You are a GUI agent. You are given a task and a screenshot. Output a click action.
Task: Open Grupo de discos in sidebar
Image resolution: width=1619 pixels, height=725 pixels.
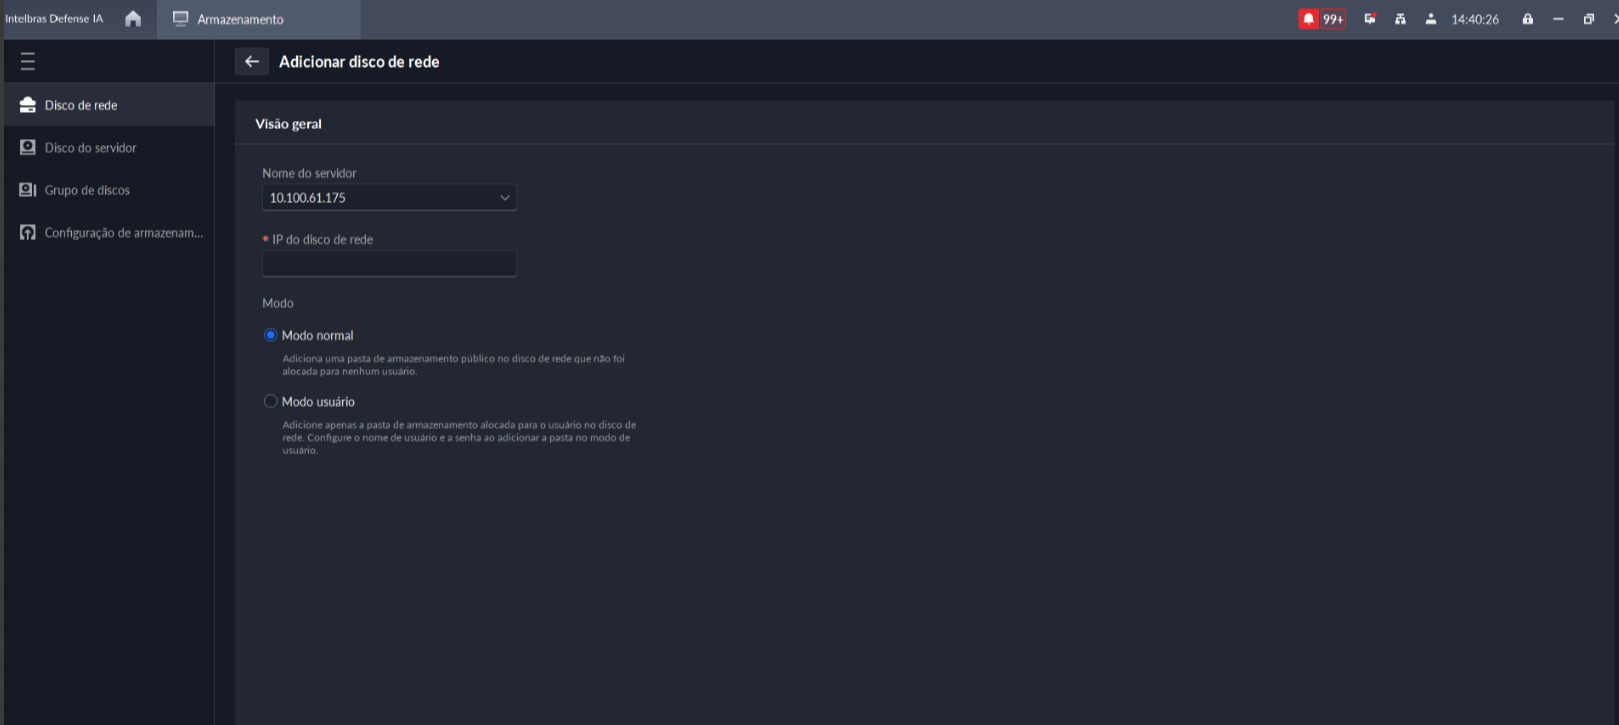[87, 190]
